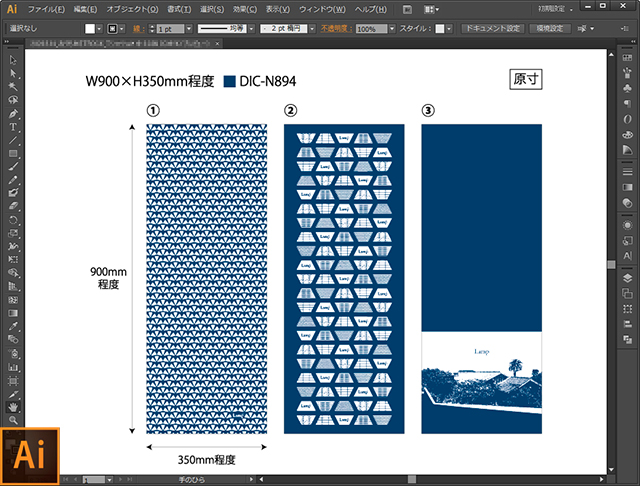Click the 環境設定 button
The image size is (640, 486).
pyautogui.click(x=546, y=29)
